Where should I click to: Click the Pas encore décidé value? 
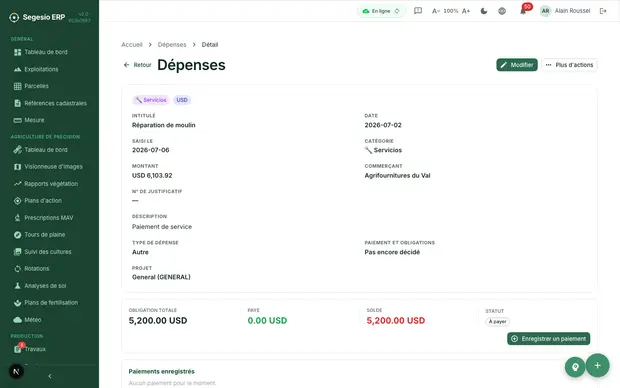(x=392, y=252)
